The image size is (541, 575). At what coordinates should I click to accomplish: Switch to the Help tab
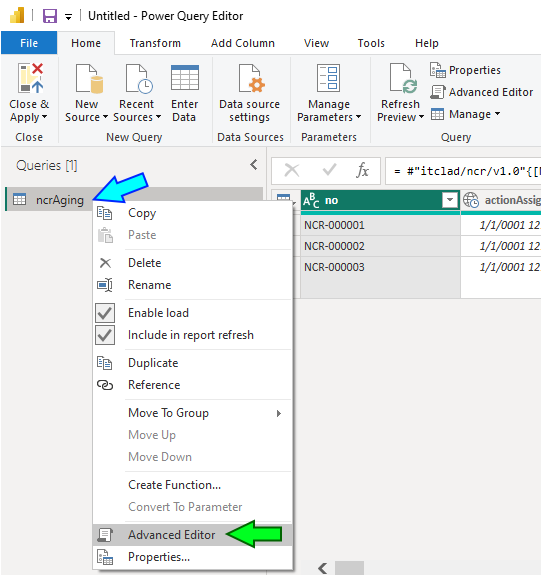tap(427, 43)
